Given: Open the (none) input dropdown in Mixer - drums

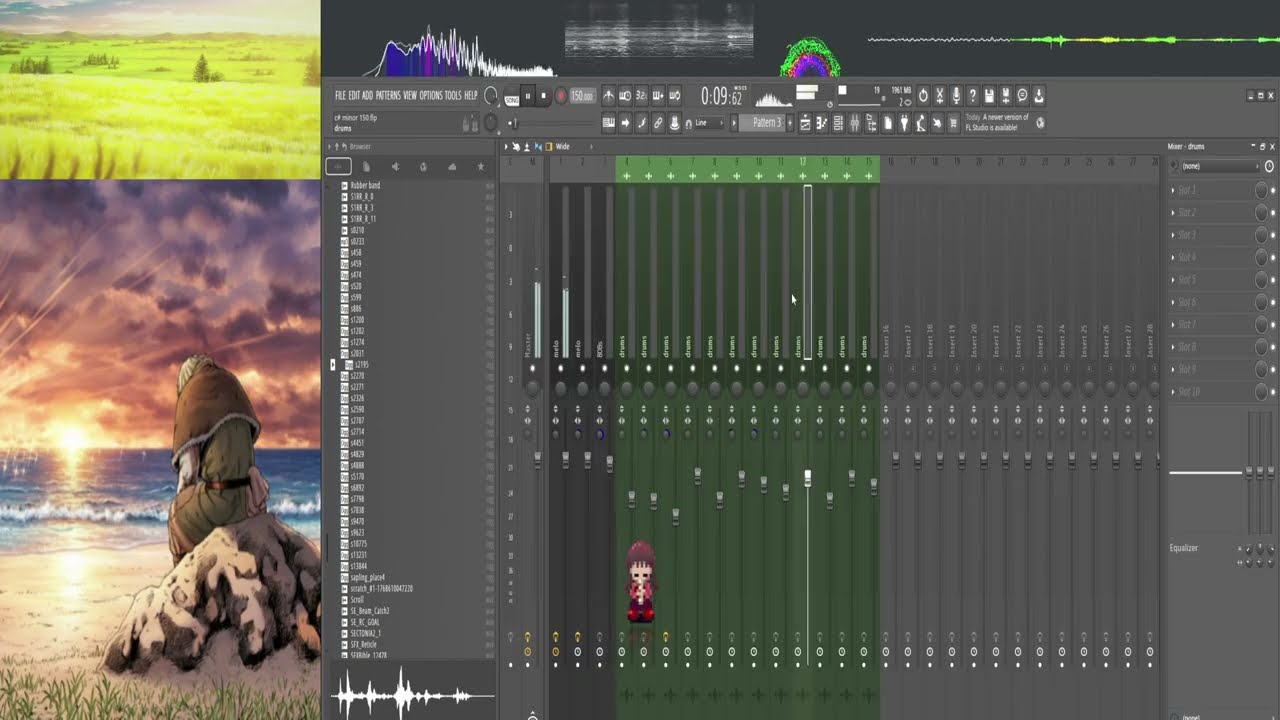Looking at the screenshot, I should coord(1219,166).
